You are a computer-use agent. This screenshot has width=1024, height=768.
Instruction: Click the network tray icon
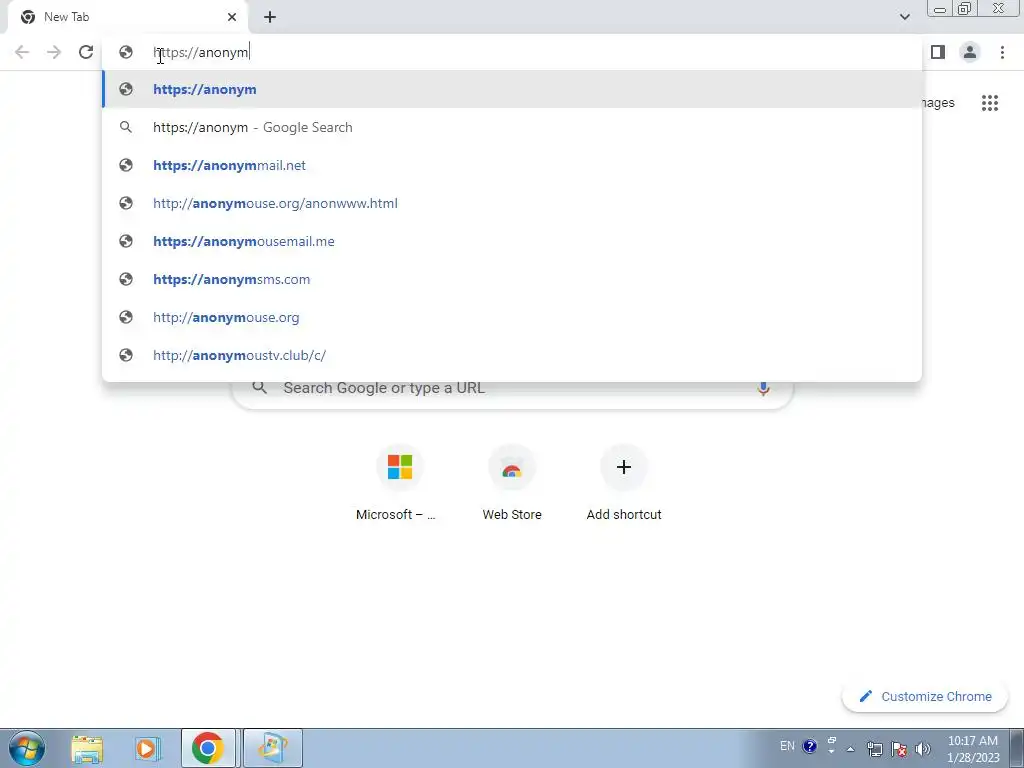874,748
